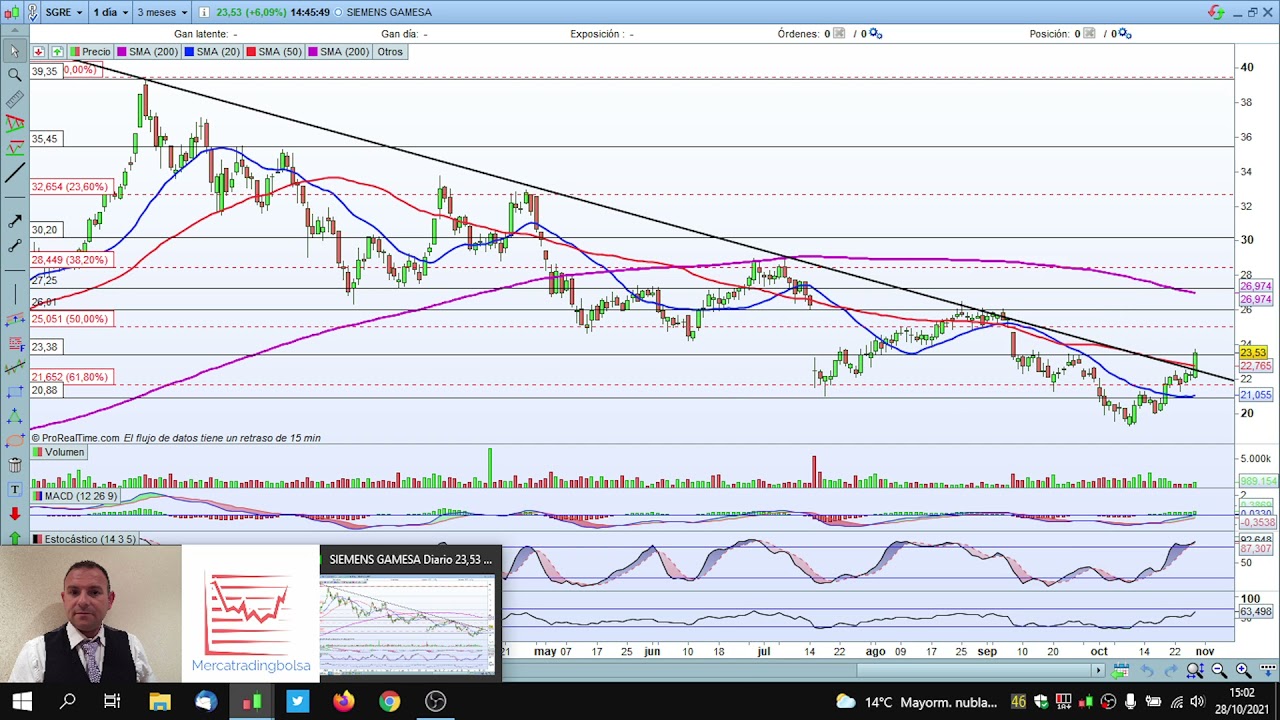Image resolution: width=1280 pixels, height=720 pixels.
Task: Click the SMA (200) label beside Otros
Action: point(339,52)
